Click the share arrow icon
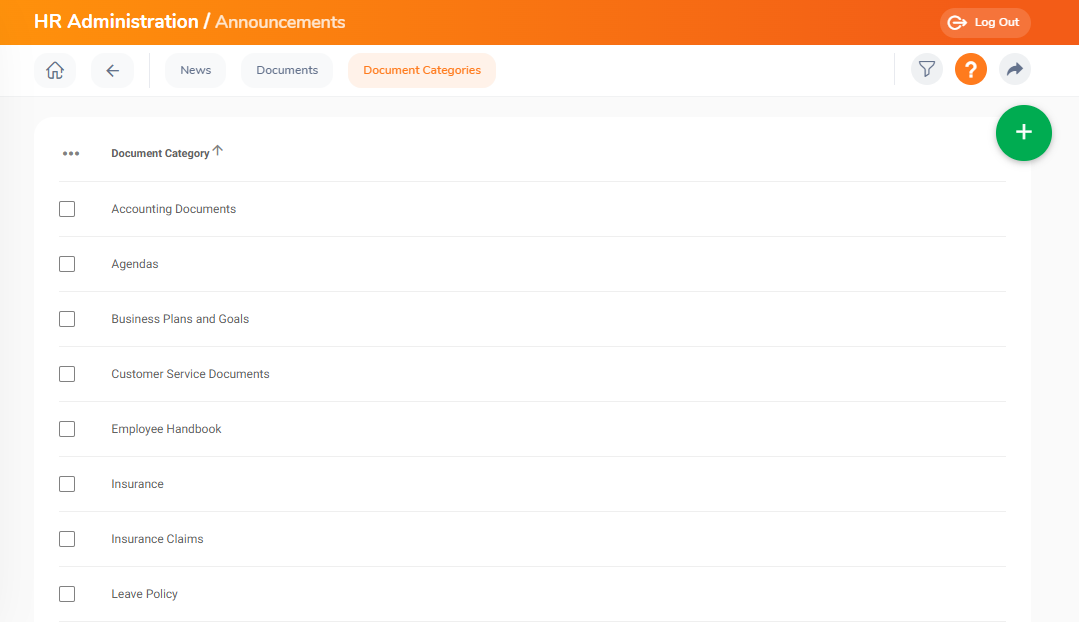Image resolution: width=1079 pixels, height=622 pixels. pyautogui.click(x=1015, y=69)
